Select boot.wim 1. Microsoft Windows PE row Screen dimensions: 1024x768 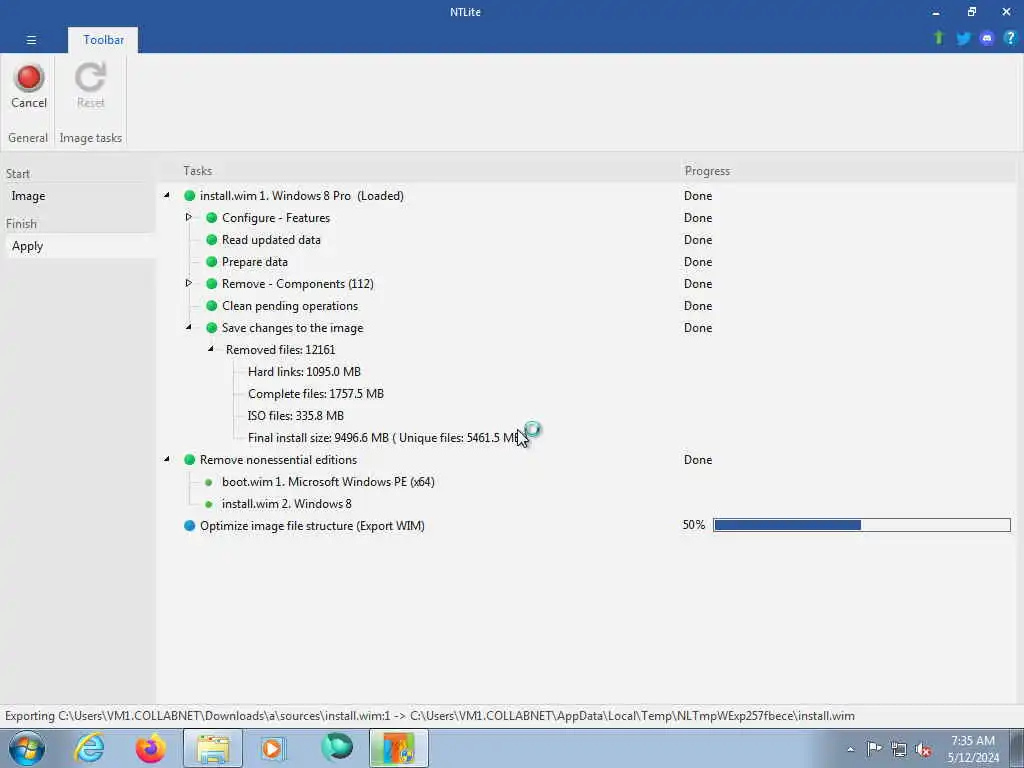[x=328, y=482]
